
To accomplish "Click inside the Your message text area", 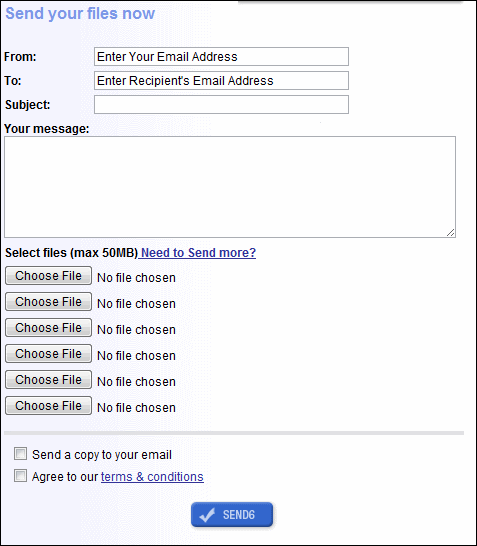I will click(x=230, y=187).
